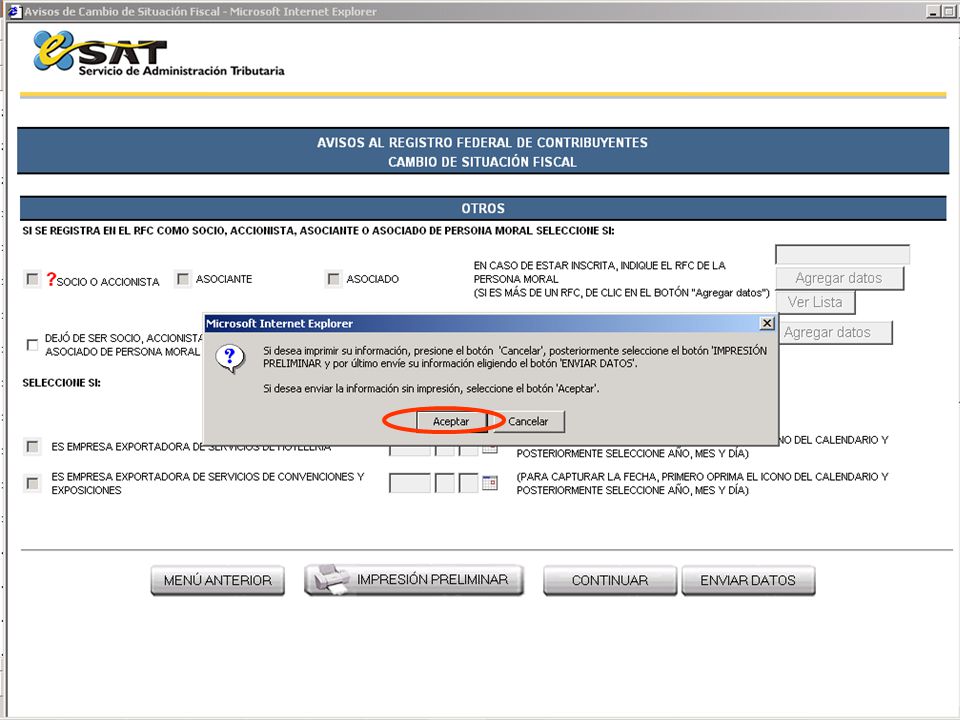The height and width of the screenshot is (720, 960).
Task: Proceed with the CONTINUAR button
Action: click(610, 580)
